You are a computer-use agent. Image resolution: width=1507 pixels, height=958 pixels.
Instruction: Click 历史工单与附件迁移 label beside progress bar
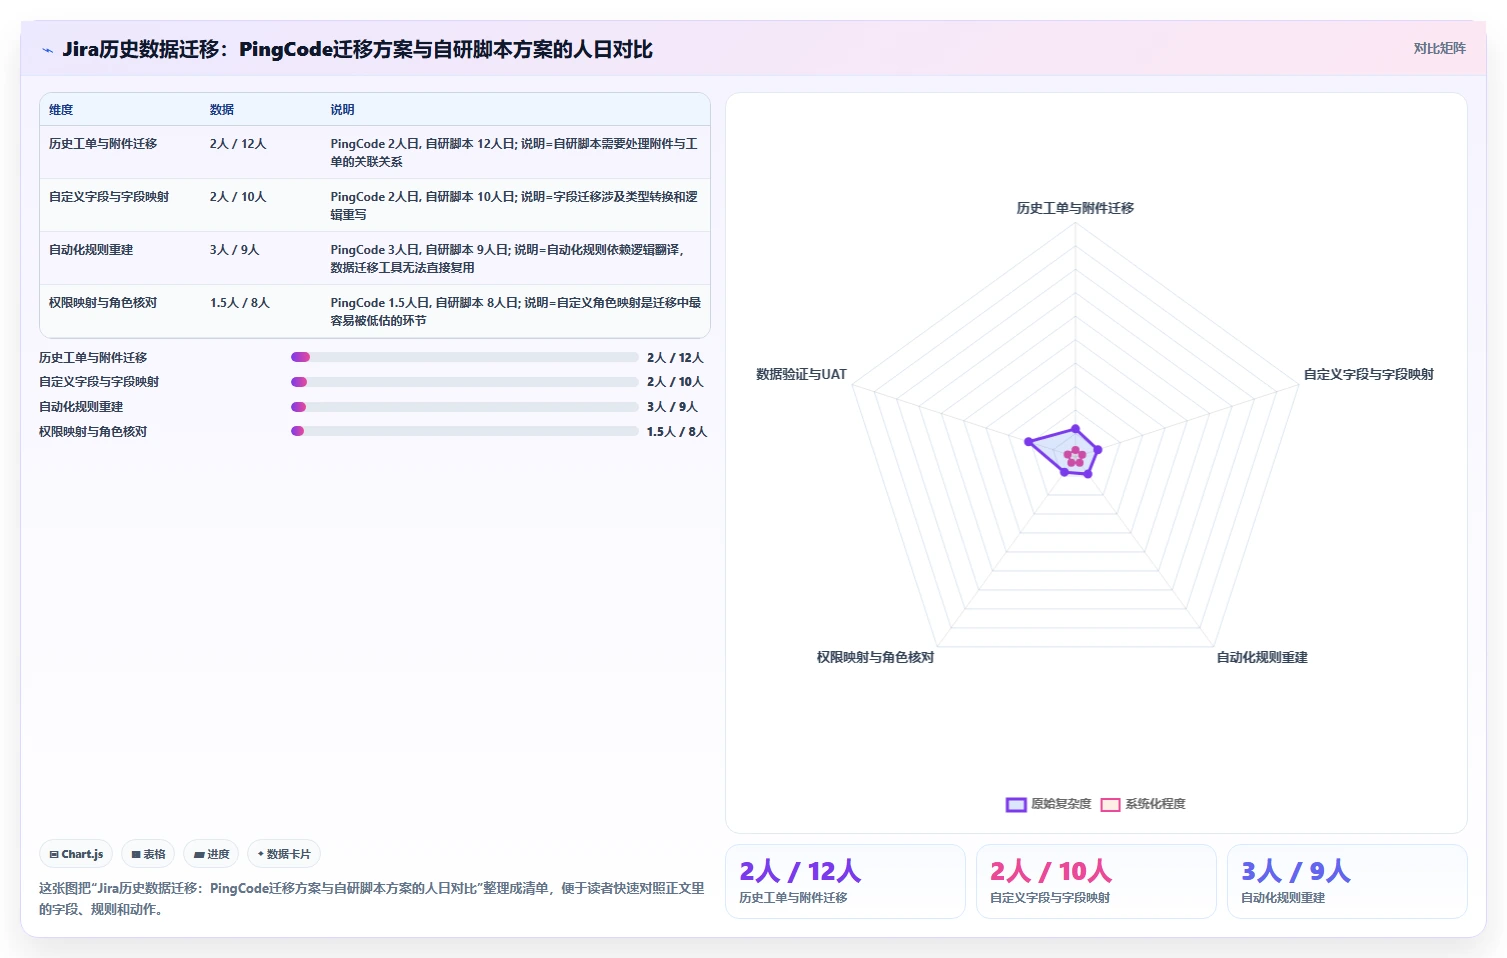pos(93,358)
